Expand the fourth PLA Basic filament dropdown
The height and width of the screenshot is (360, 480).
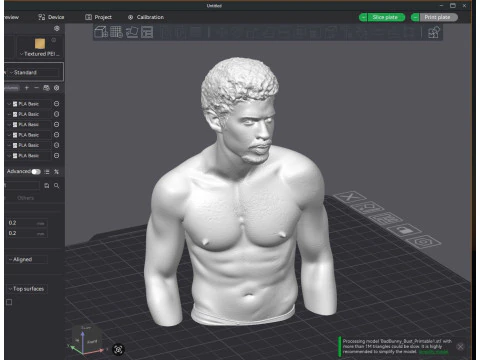pyautogui.click(x=9, y=135)
